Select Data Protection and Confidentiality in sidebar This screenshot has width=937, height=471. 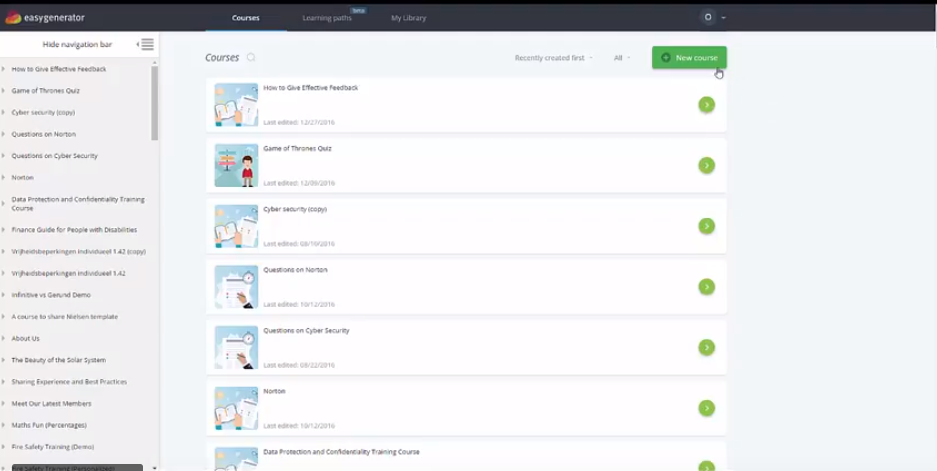[x=78, y=204]
